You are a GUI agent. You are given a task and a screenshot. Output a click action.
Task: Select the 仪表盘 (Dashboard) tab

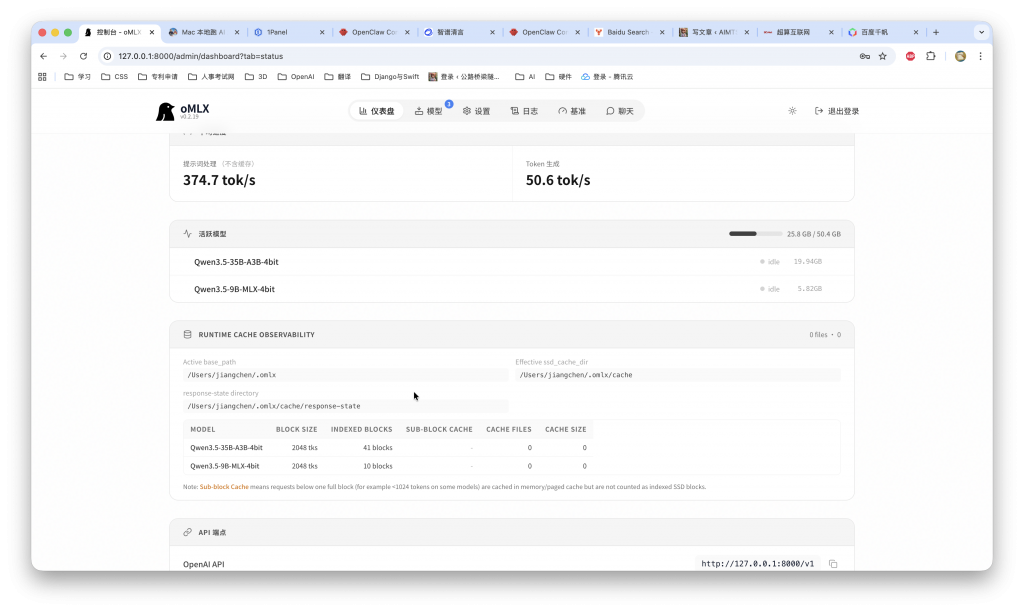pos(376,111)
